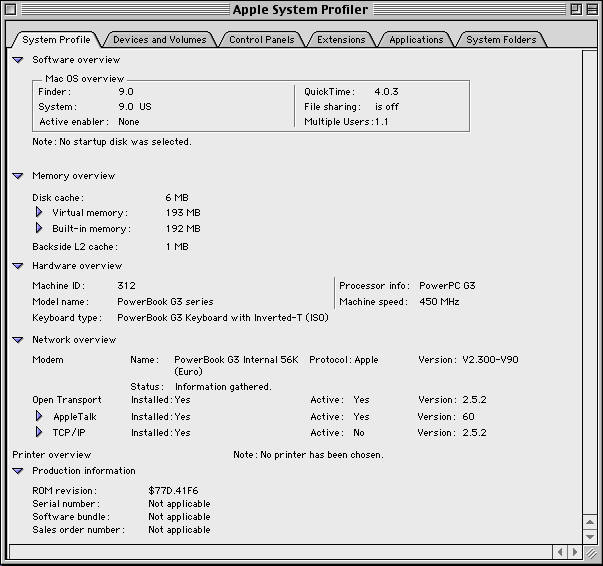Screen dimensions: 603x566
Task: Click the Active enabler None value
Action: click(x=128, y=122)
